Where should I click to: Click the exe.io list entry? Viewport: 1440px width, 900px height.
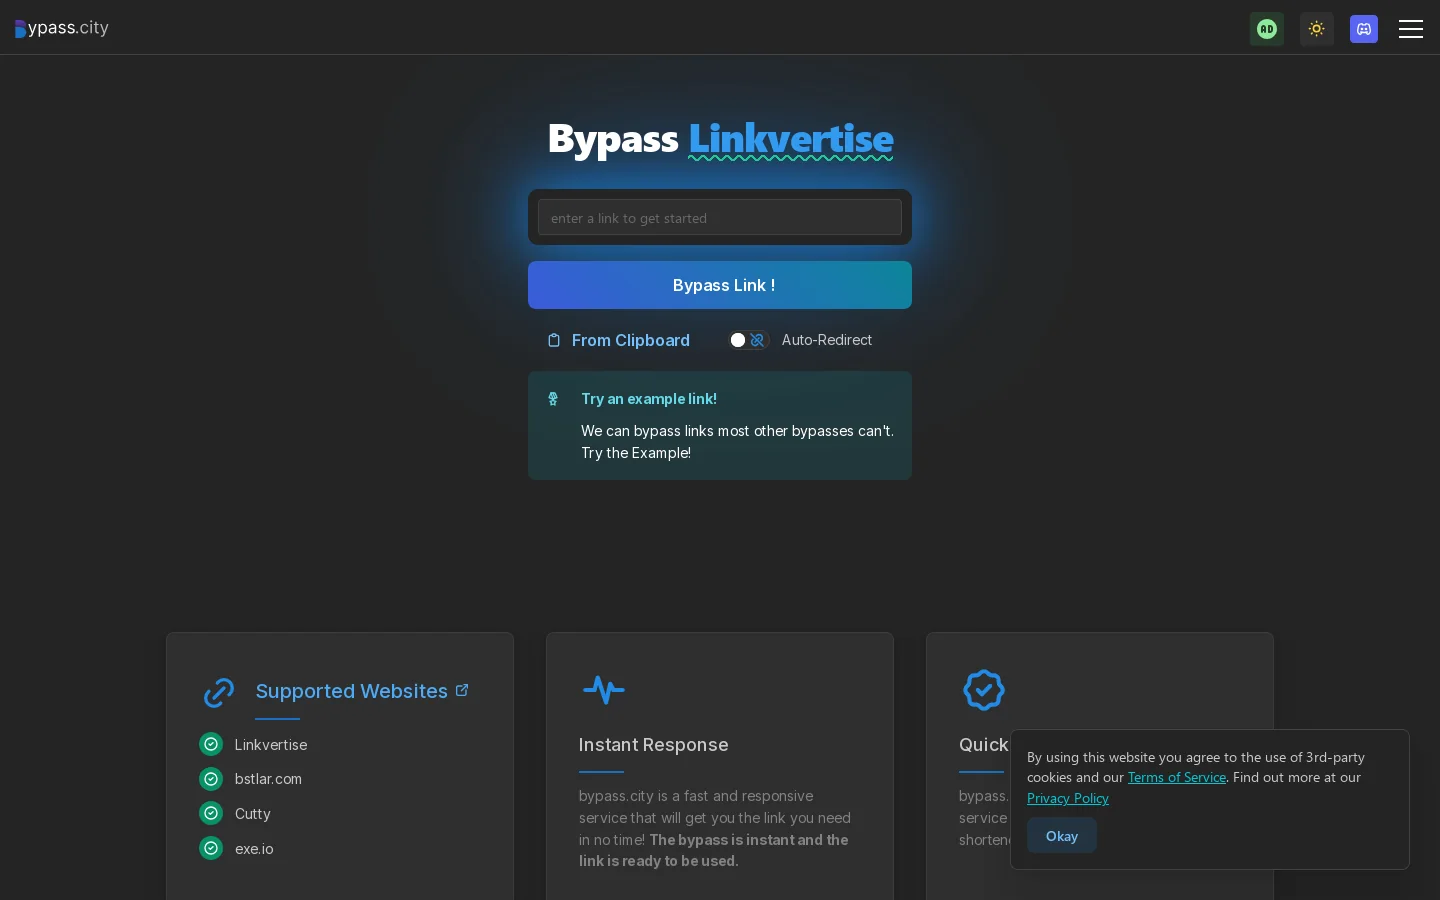(254, 849)
